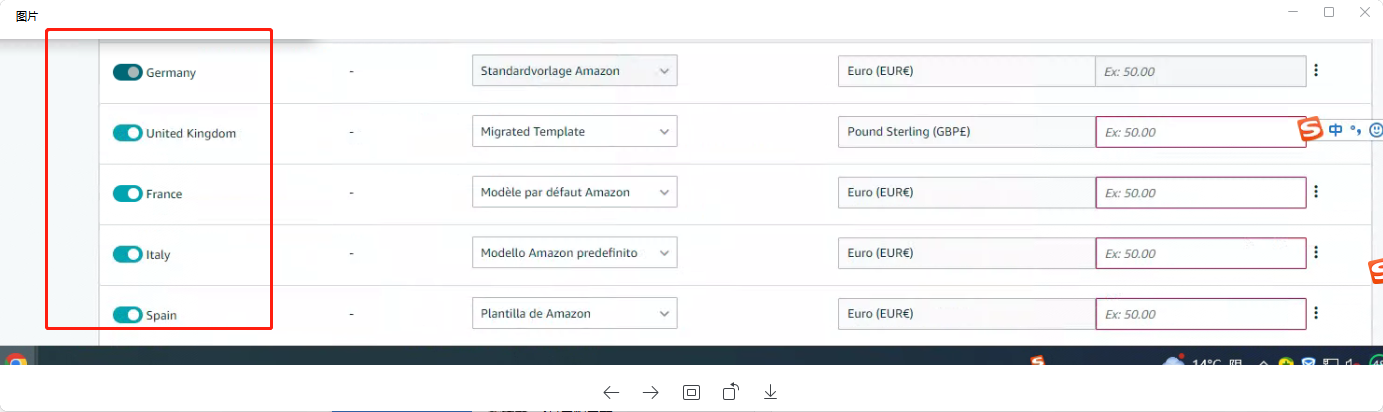
Task: Focus the United Kingdom price input field
Action: (1200, 132)
